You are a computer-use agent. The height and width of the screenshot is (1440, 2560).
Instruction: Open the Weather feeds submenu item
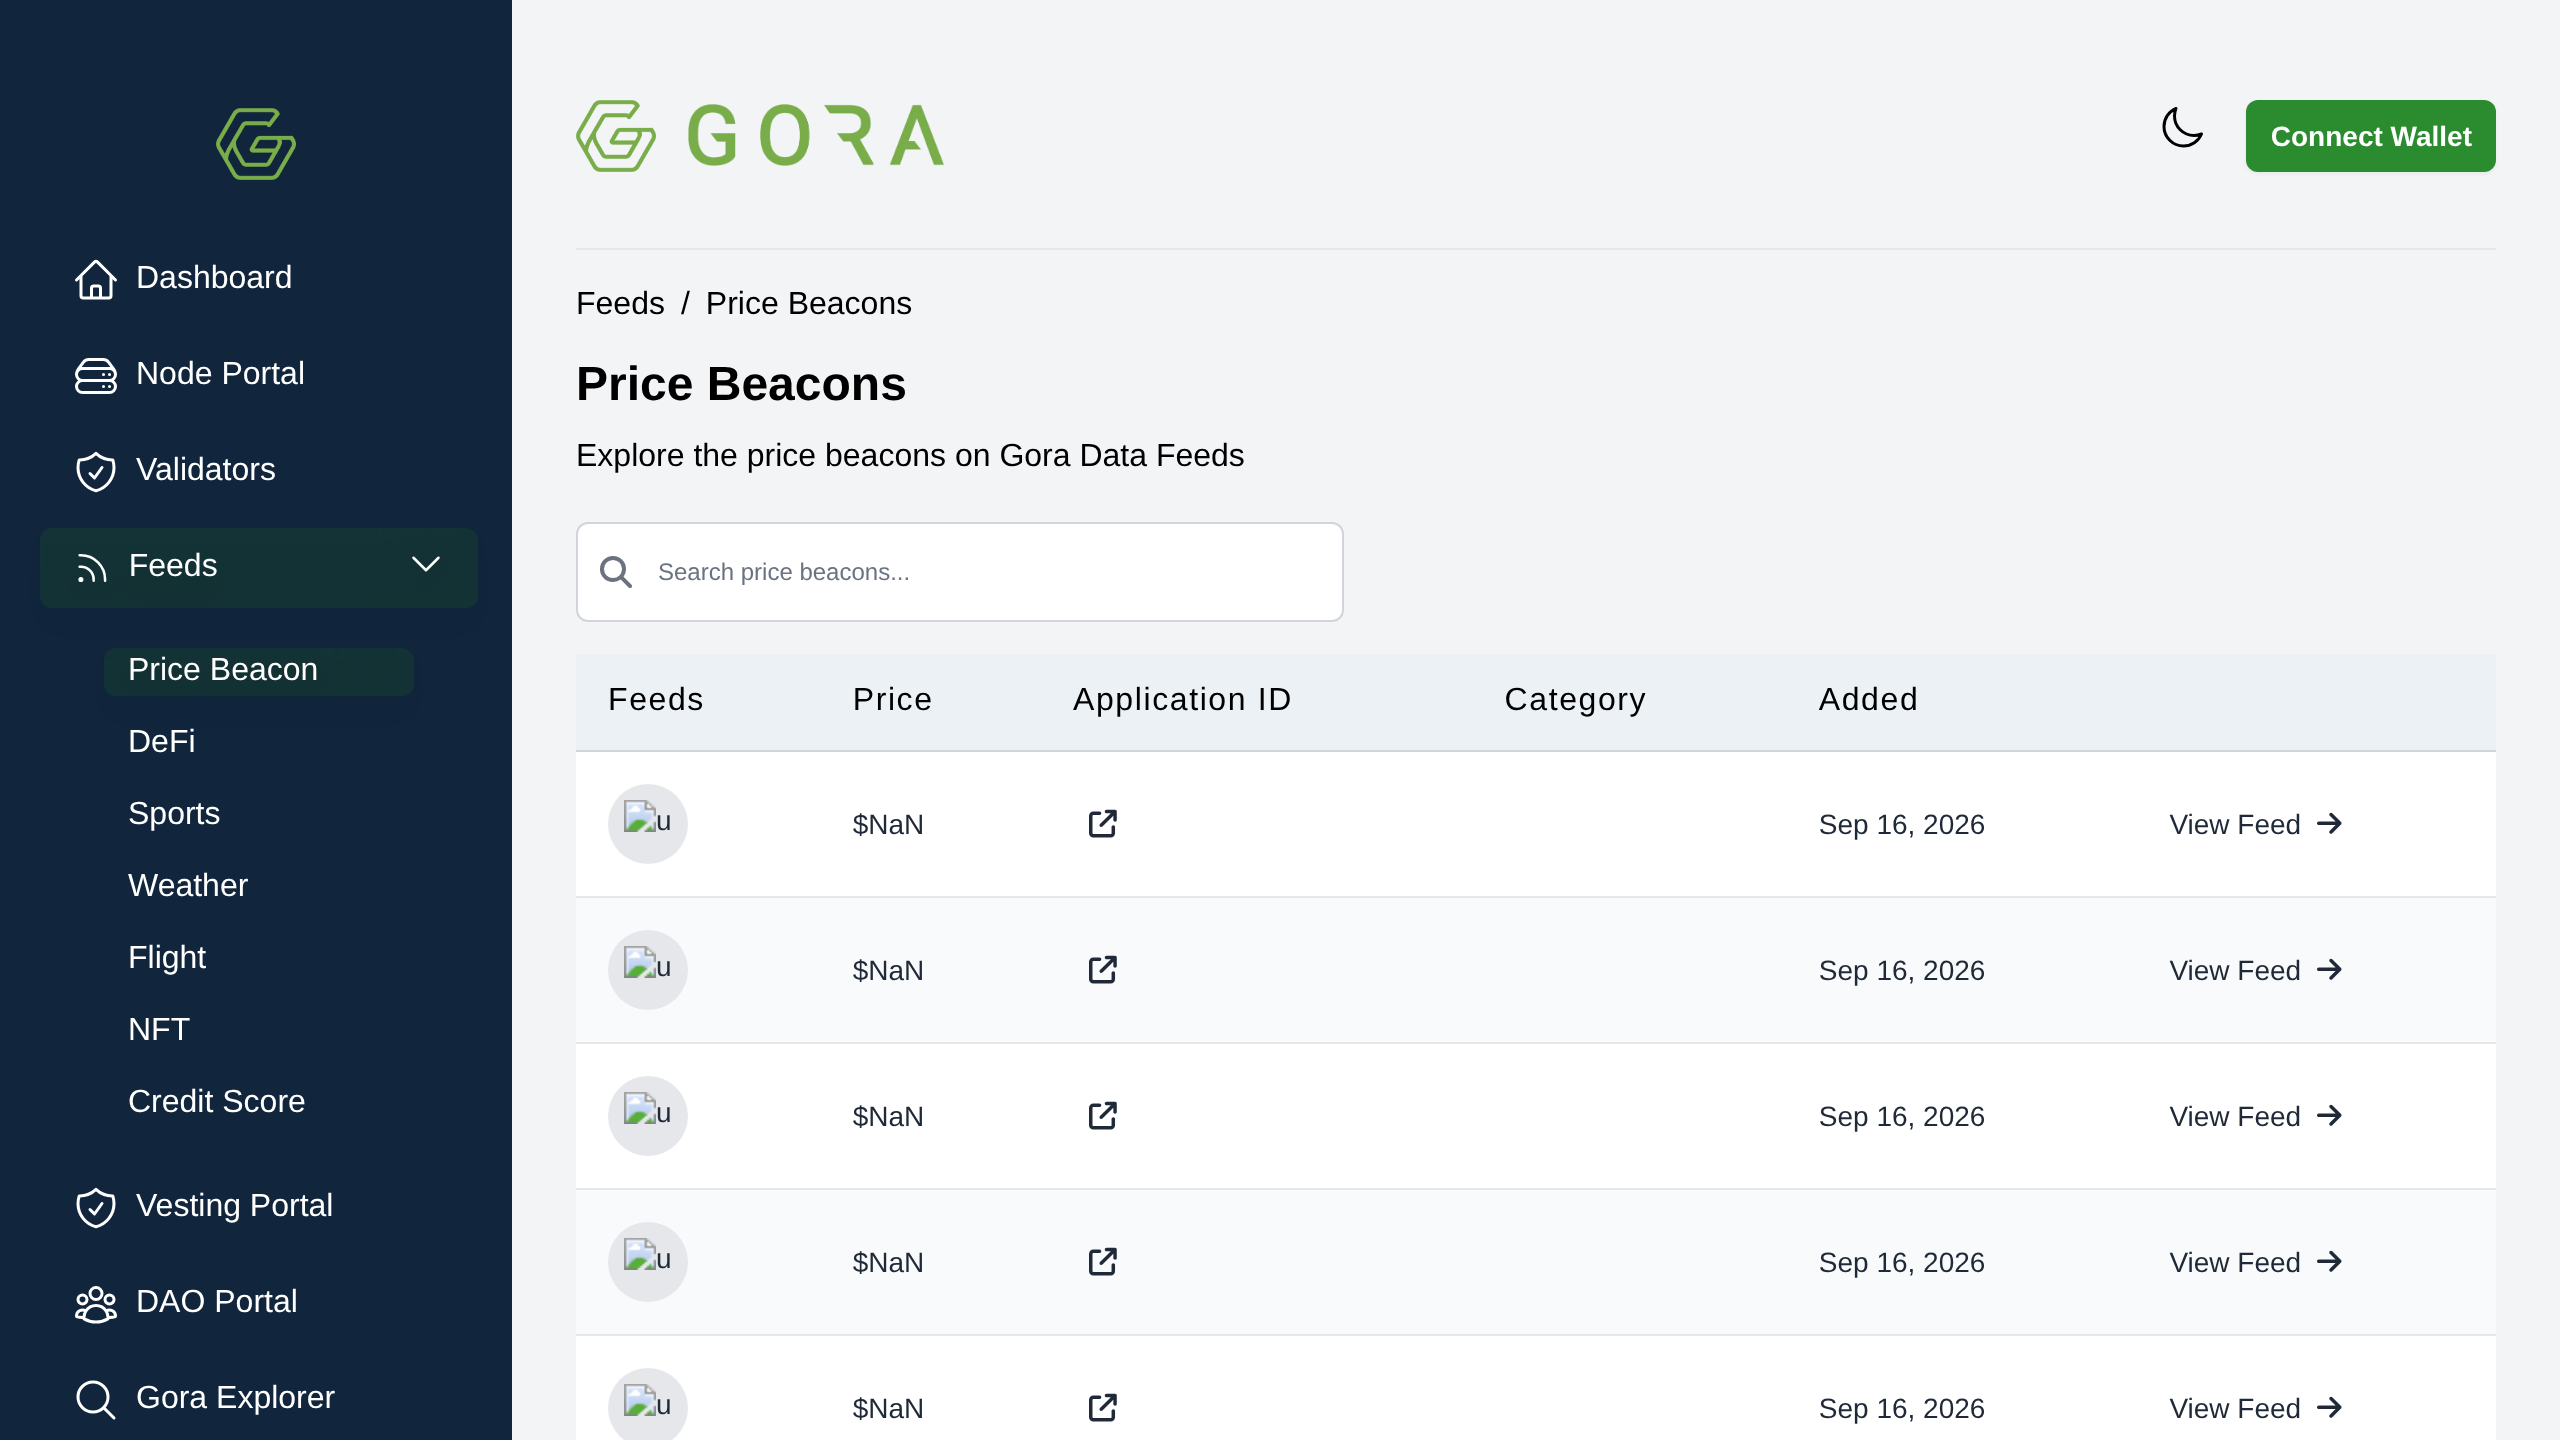click(188, 885)
